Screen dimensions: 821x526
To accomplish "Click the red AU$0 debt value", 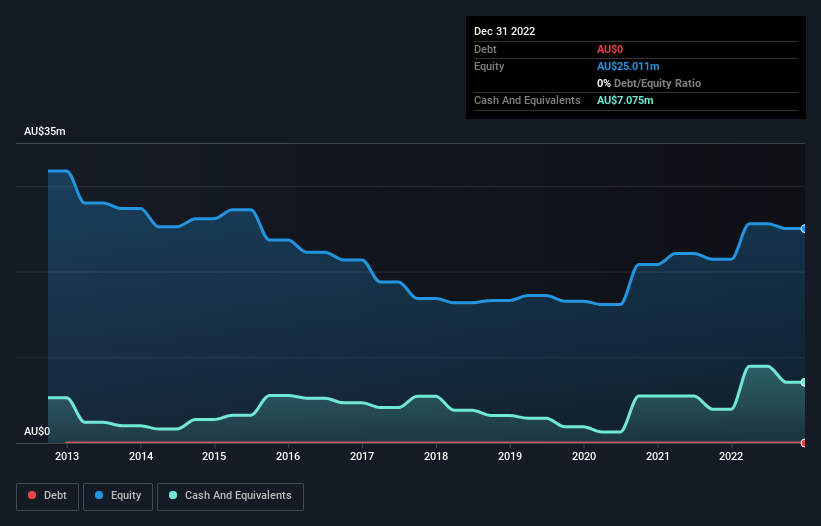I will [x=610, y=49].
